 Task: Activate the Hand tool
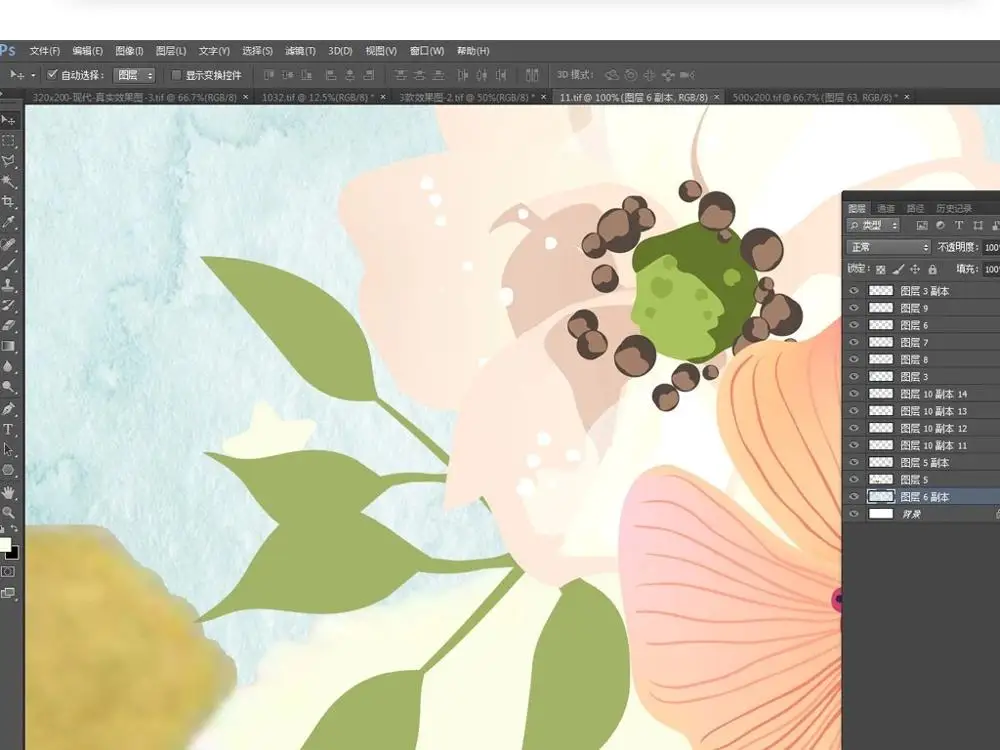click(9, 491)
